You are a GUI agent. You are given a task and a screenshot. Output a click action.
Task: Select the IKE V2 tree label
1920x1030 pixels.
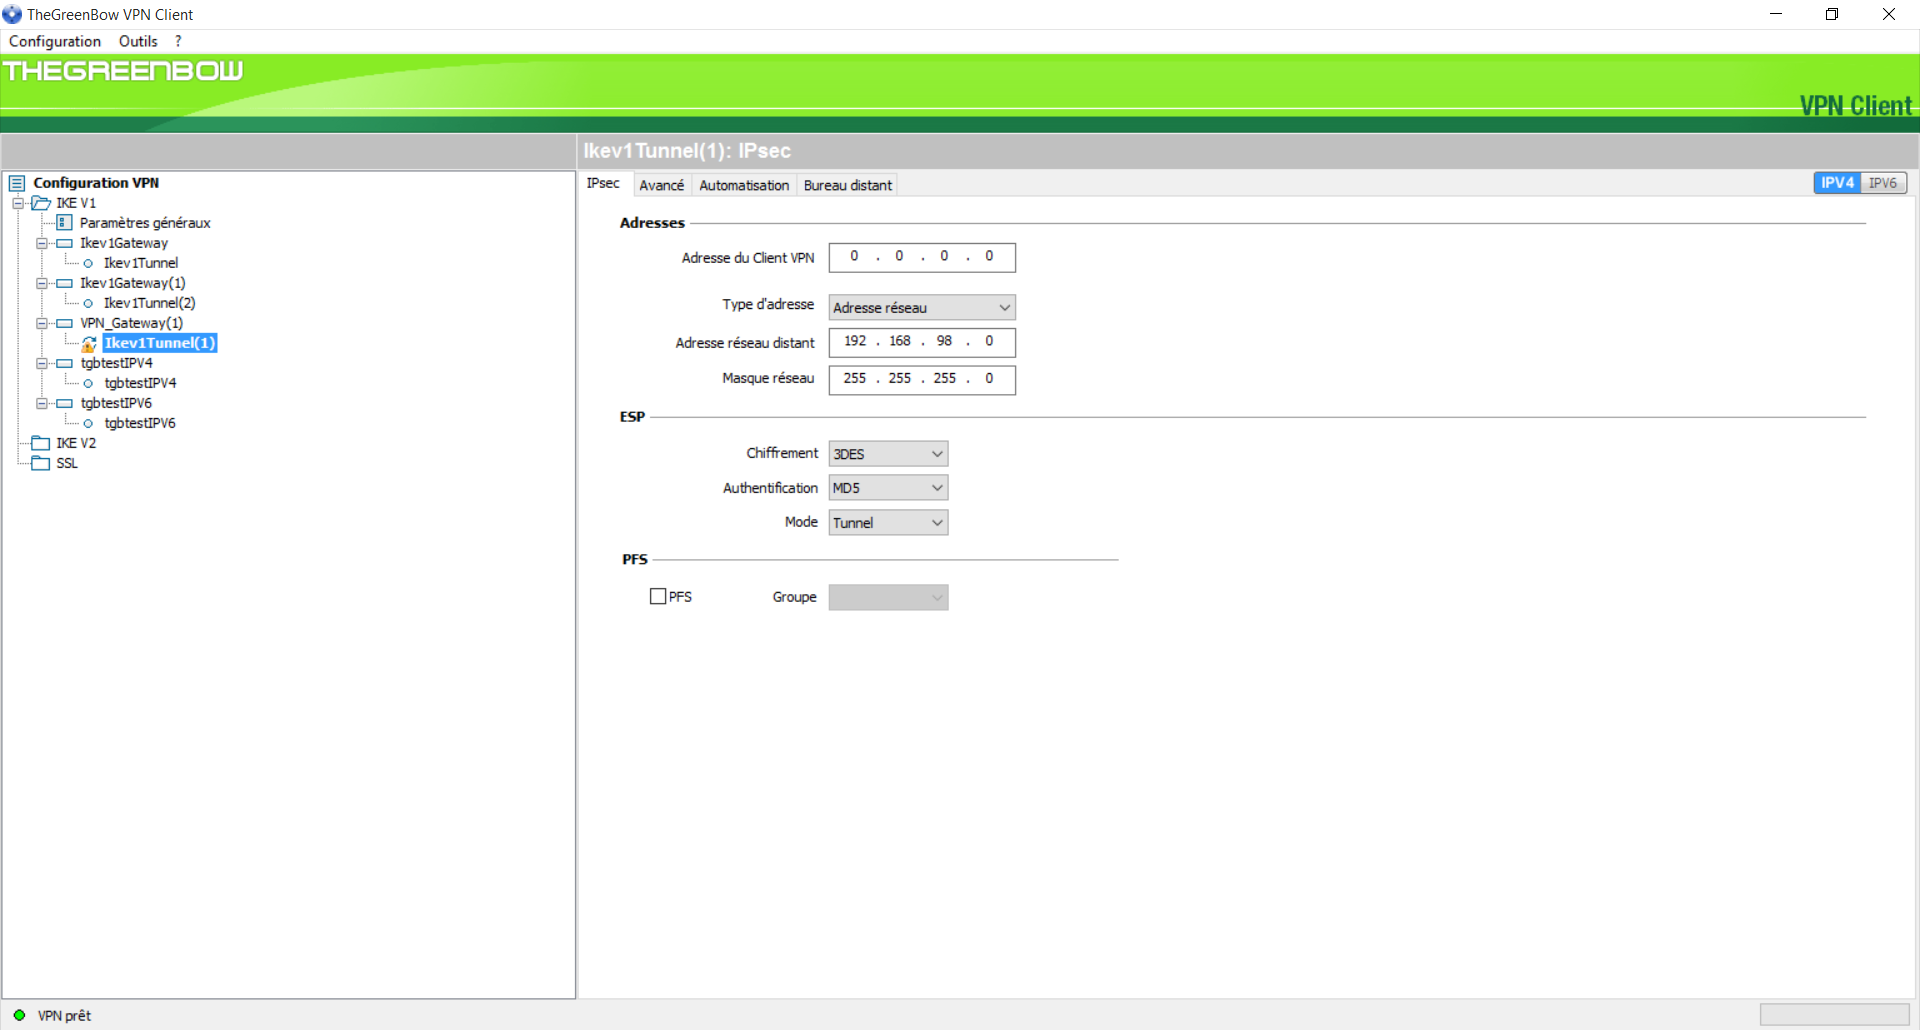pyautogui.click(x=76, y=443)
